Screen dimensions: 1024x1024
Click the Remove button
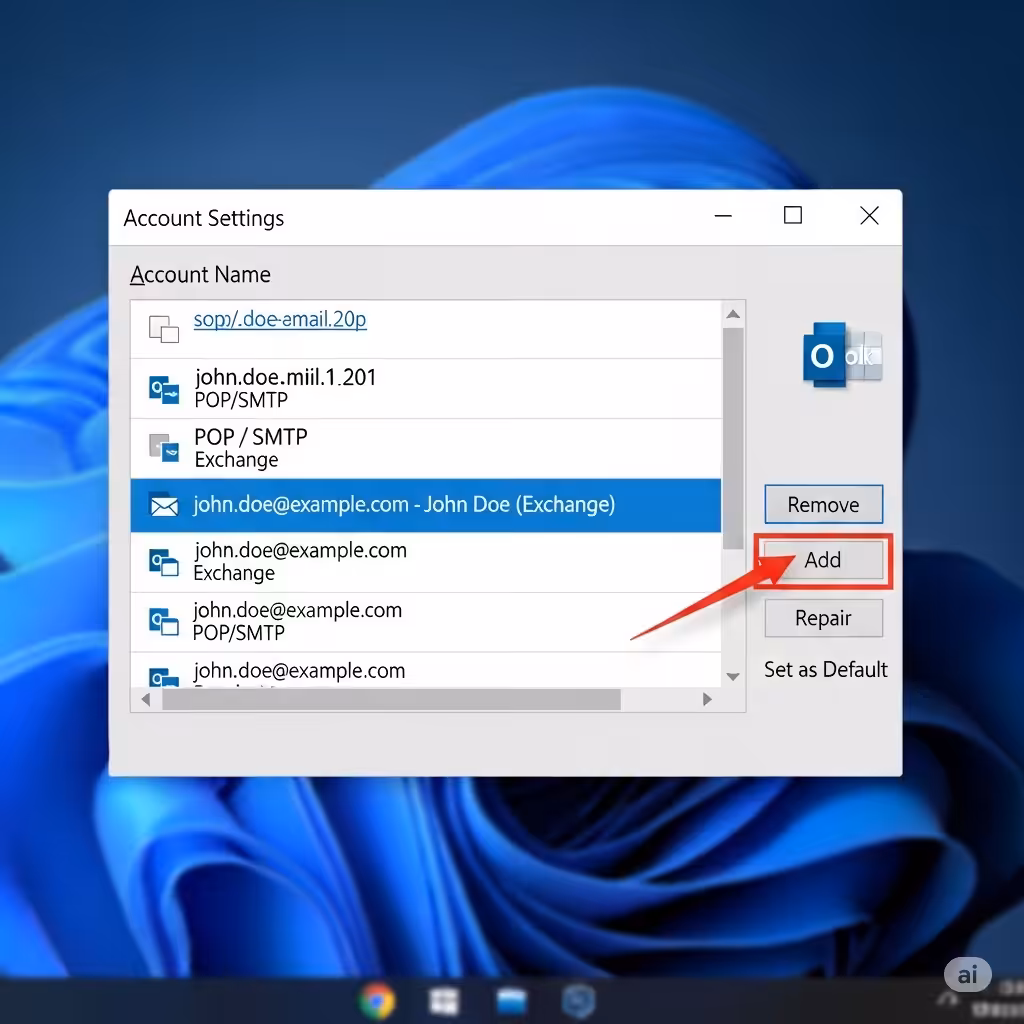823,504
